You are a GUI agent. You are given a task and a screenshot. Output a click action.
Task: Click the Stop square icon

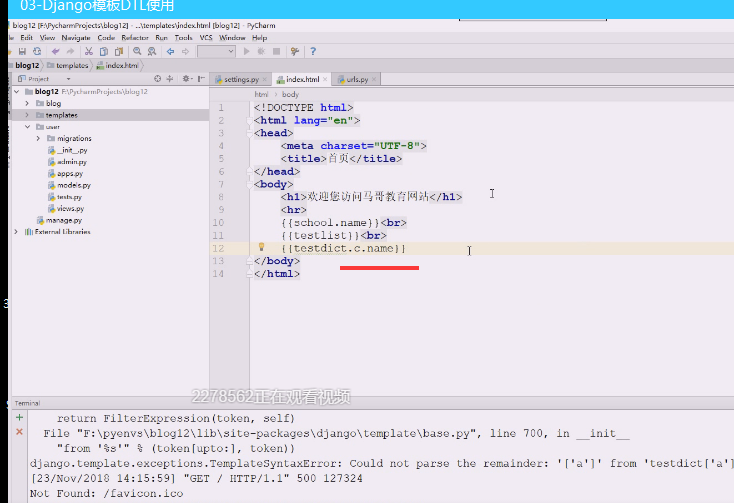tap(276, 51)
